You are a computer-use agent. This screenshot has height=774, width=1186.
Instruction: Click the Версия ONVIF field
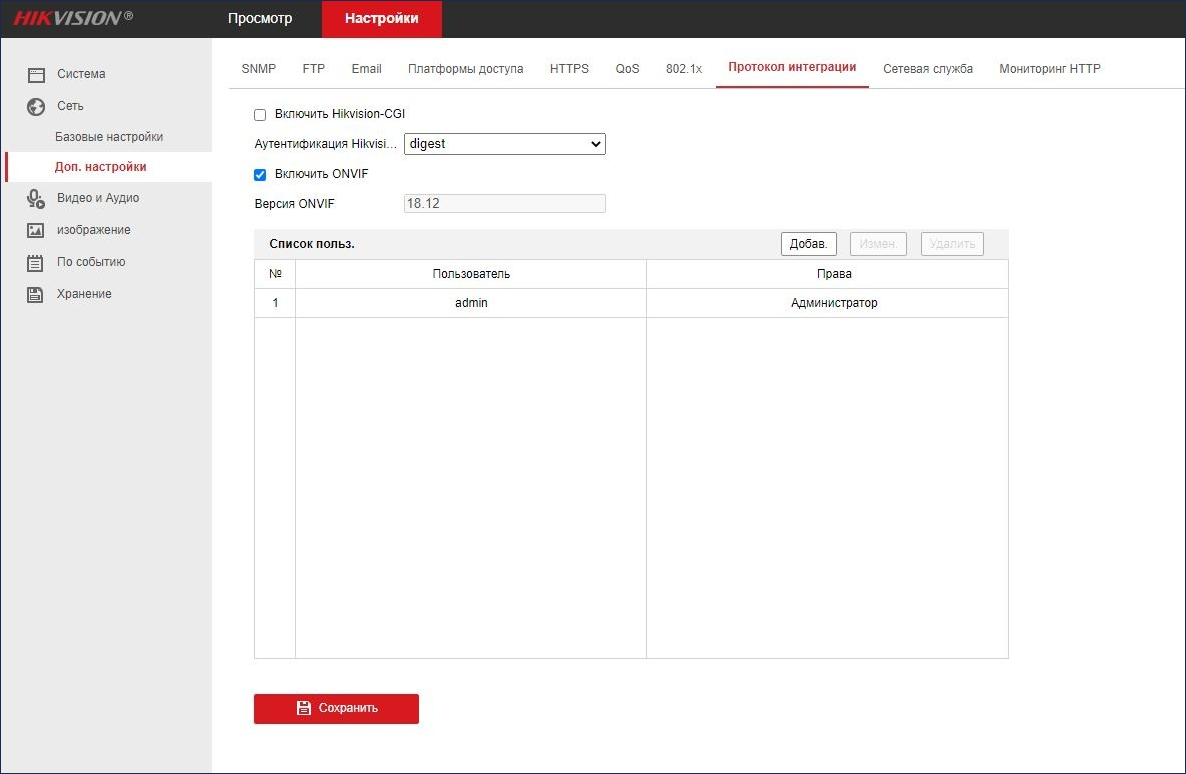(505, 204)
